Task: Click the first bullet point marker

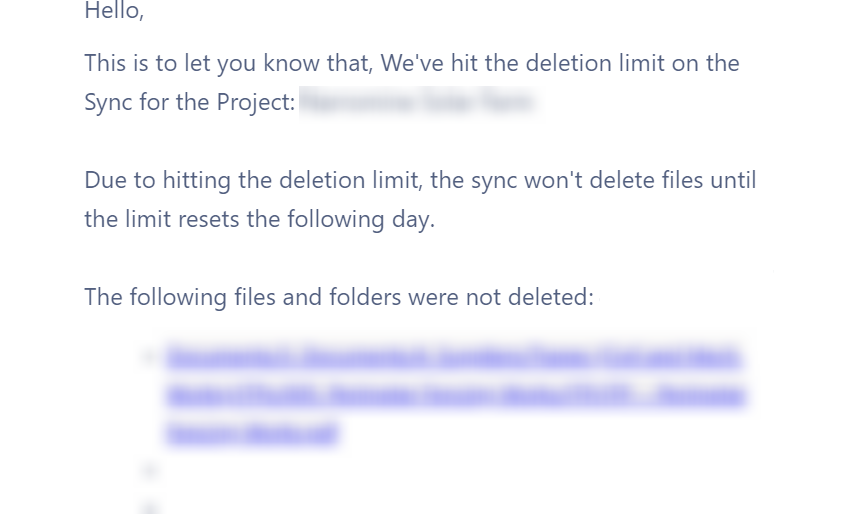Action: 150,357
